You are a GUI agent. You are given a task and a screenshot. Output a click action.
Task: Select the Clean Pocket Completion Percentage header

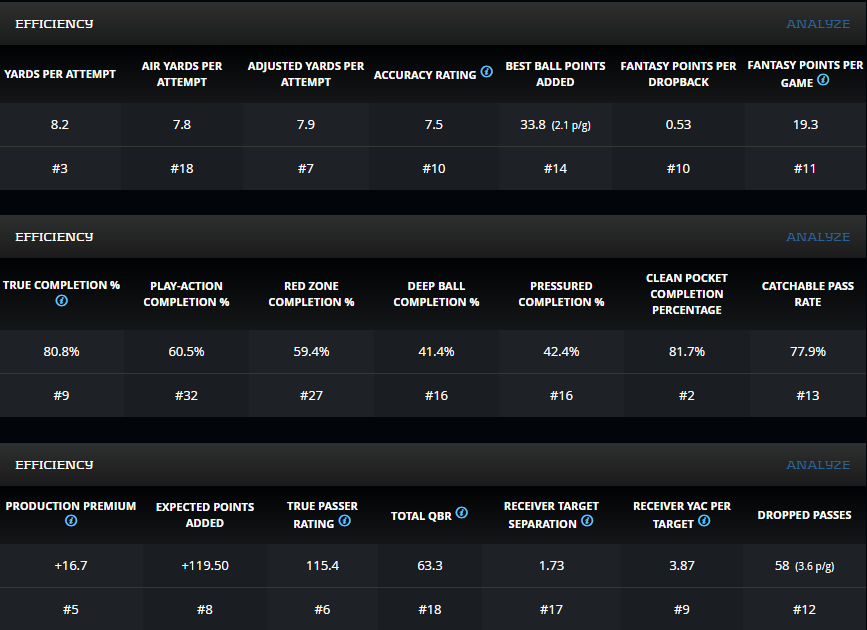coord(685,294)
